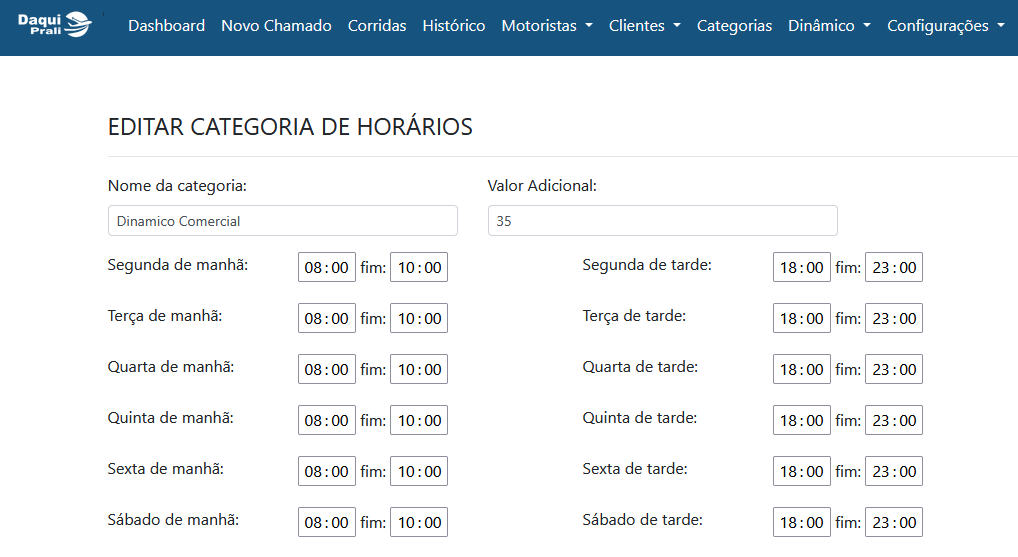Select the Segunda de manhã start time field
Image resolution: width=1018 pixels, height=557 pixels.
[327, 267]
